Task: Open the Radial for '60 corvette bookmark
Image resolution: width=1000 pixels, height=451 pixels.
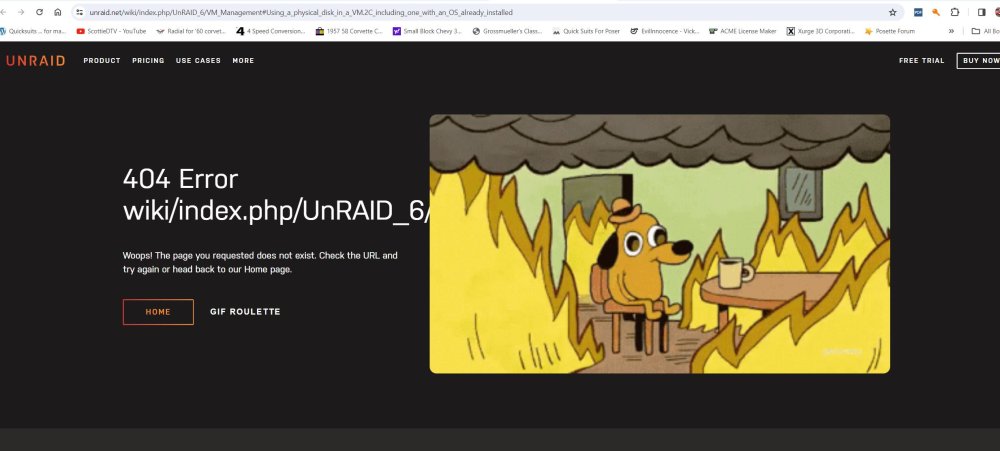Action: pos(191,31)
